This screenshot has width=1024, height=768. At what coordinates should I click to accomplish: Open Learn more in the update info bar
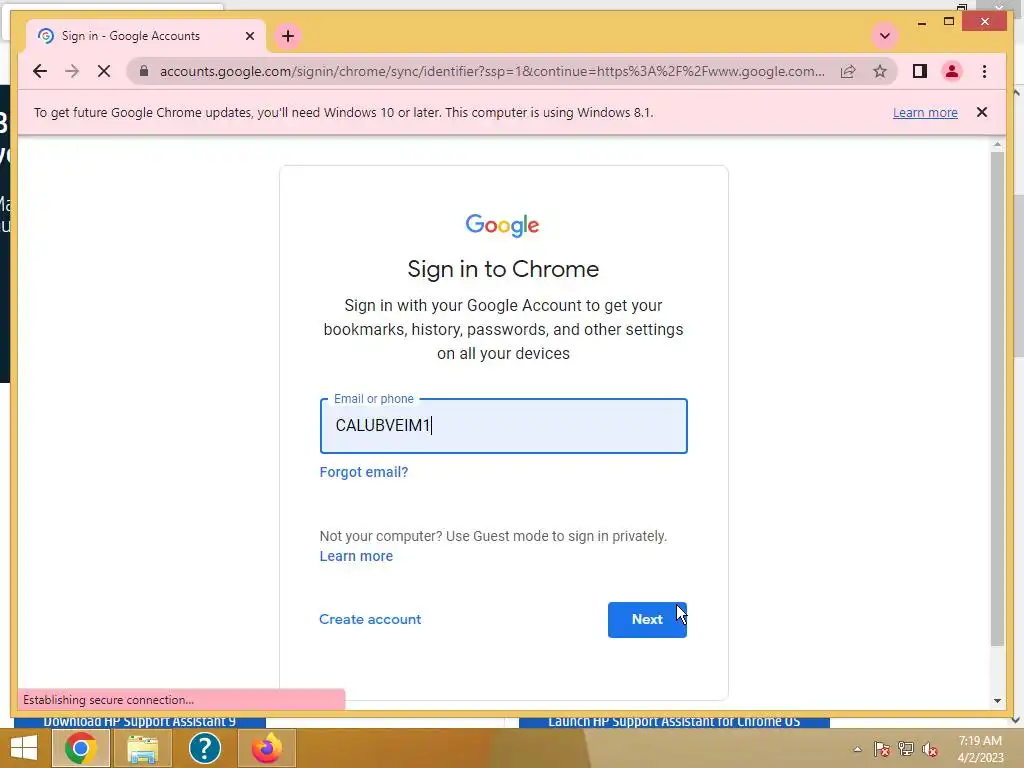coord(925,112)
